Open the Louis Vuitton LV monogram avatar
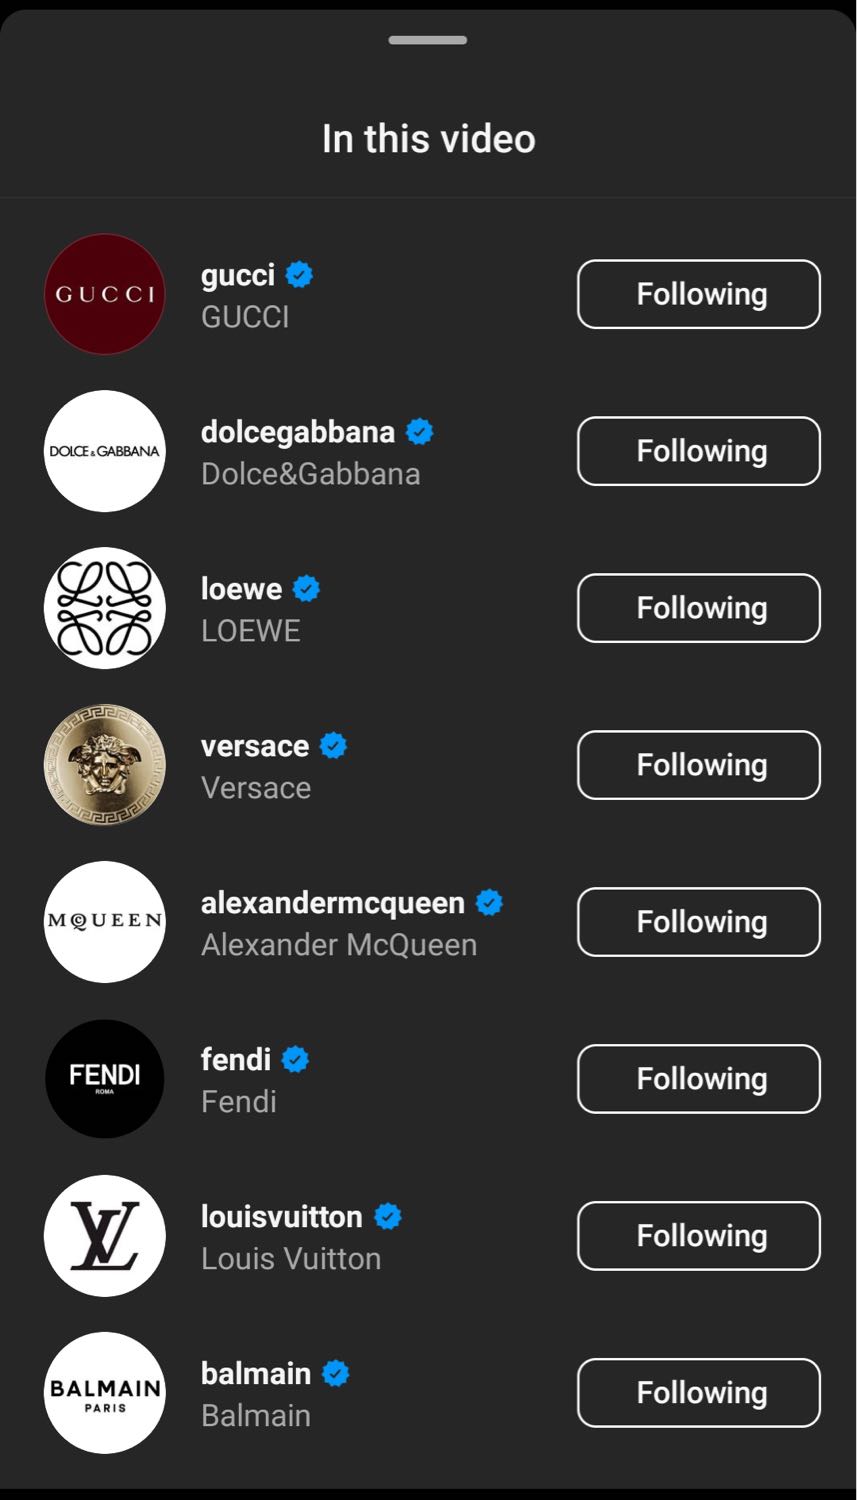The image size is (857, 1500). point(105,1236)
